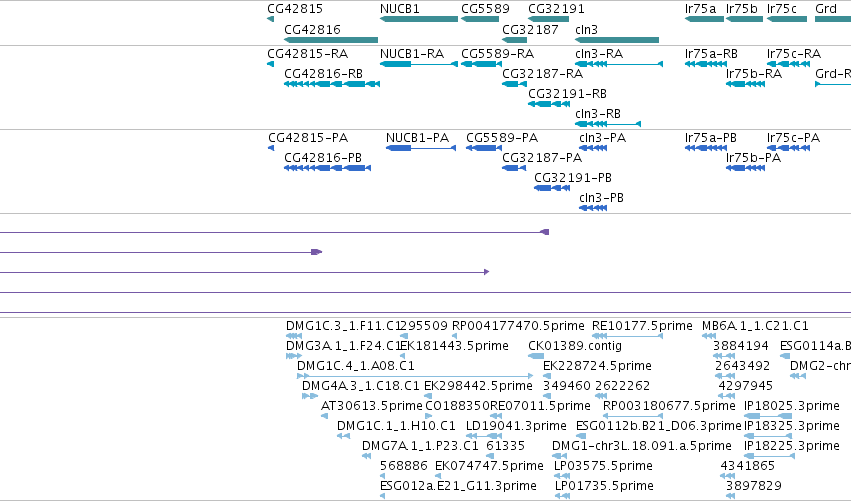Click the CG42815 gene label
This screenshot has height=501, width=851.
pyautogui.click(x=295, y=9)
